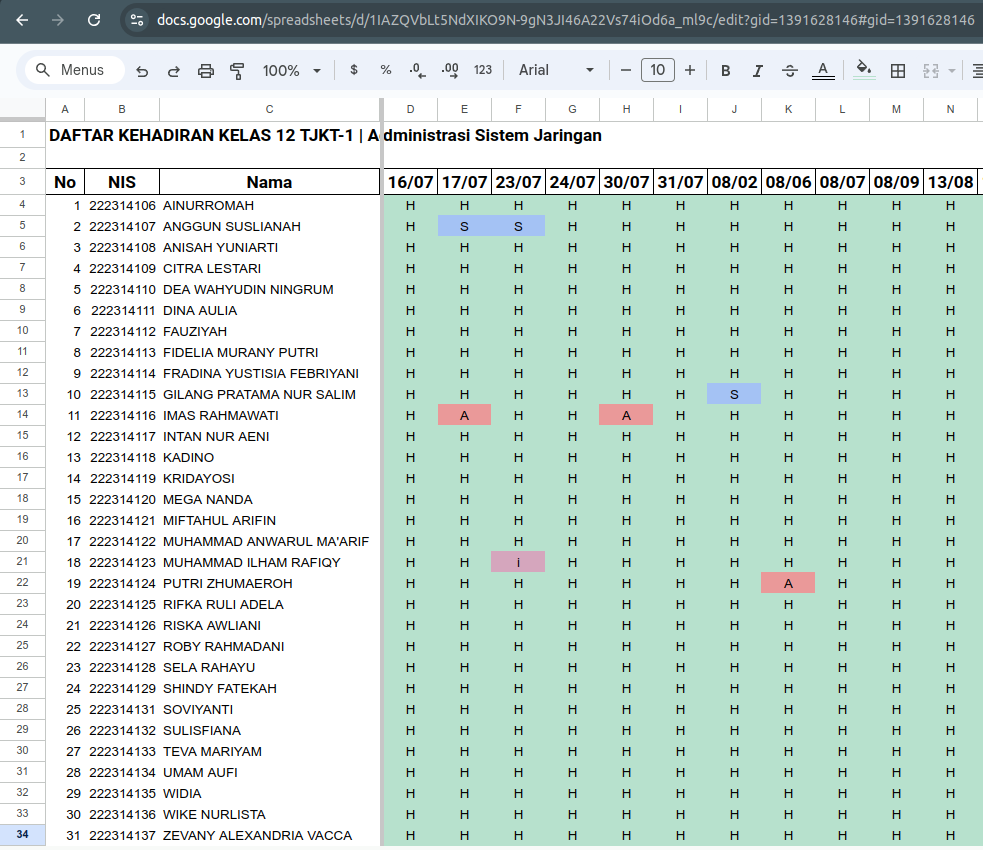Activate the paint format tool
The width and height of the screenshot is (983, 850).
tap(237, 70)
